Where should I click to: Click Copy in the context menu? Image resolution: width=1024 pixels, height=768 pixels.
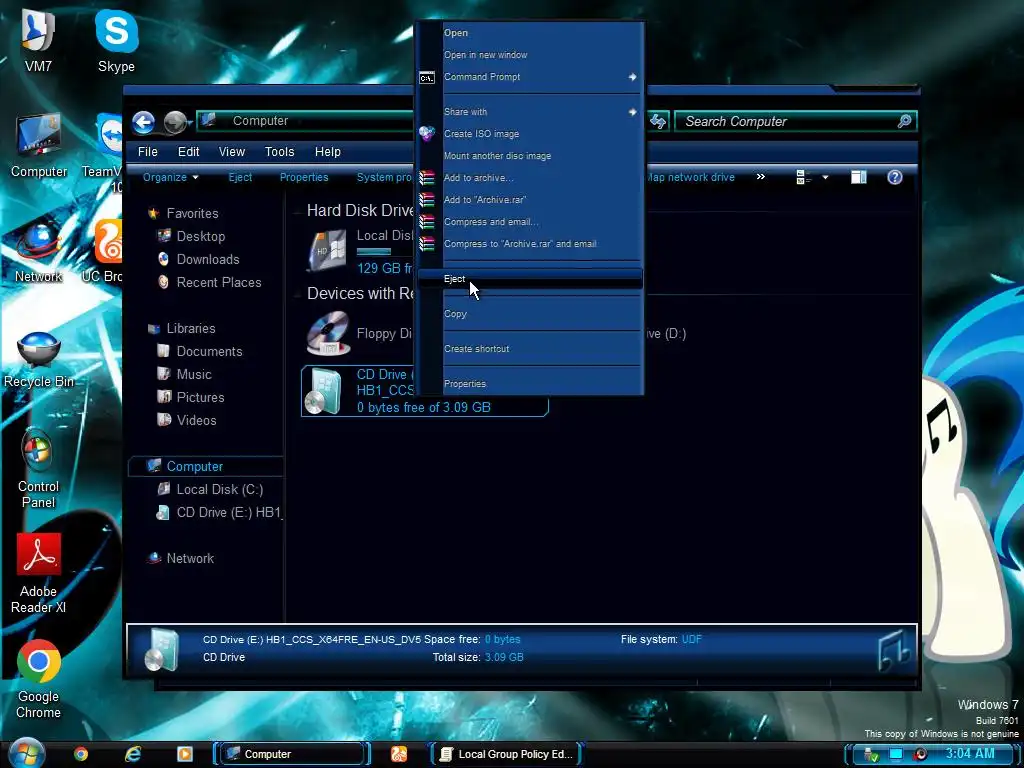click(530, 314)
